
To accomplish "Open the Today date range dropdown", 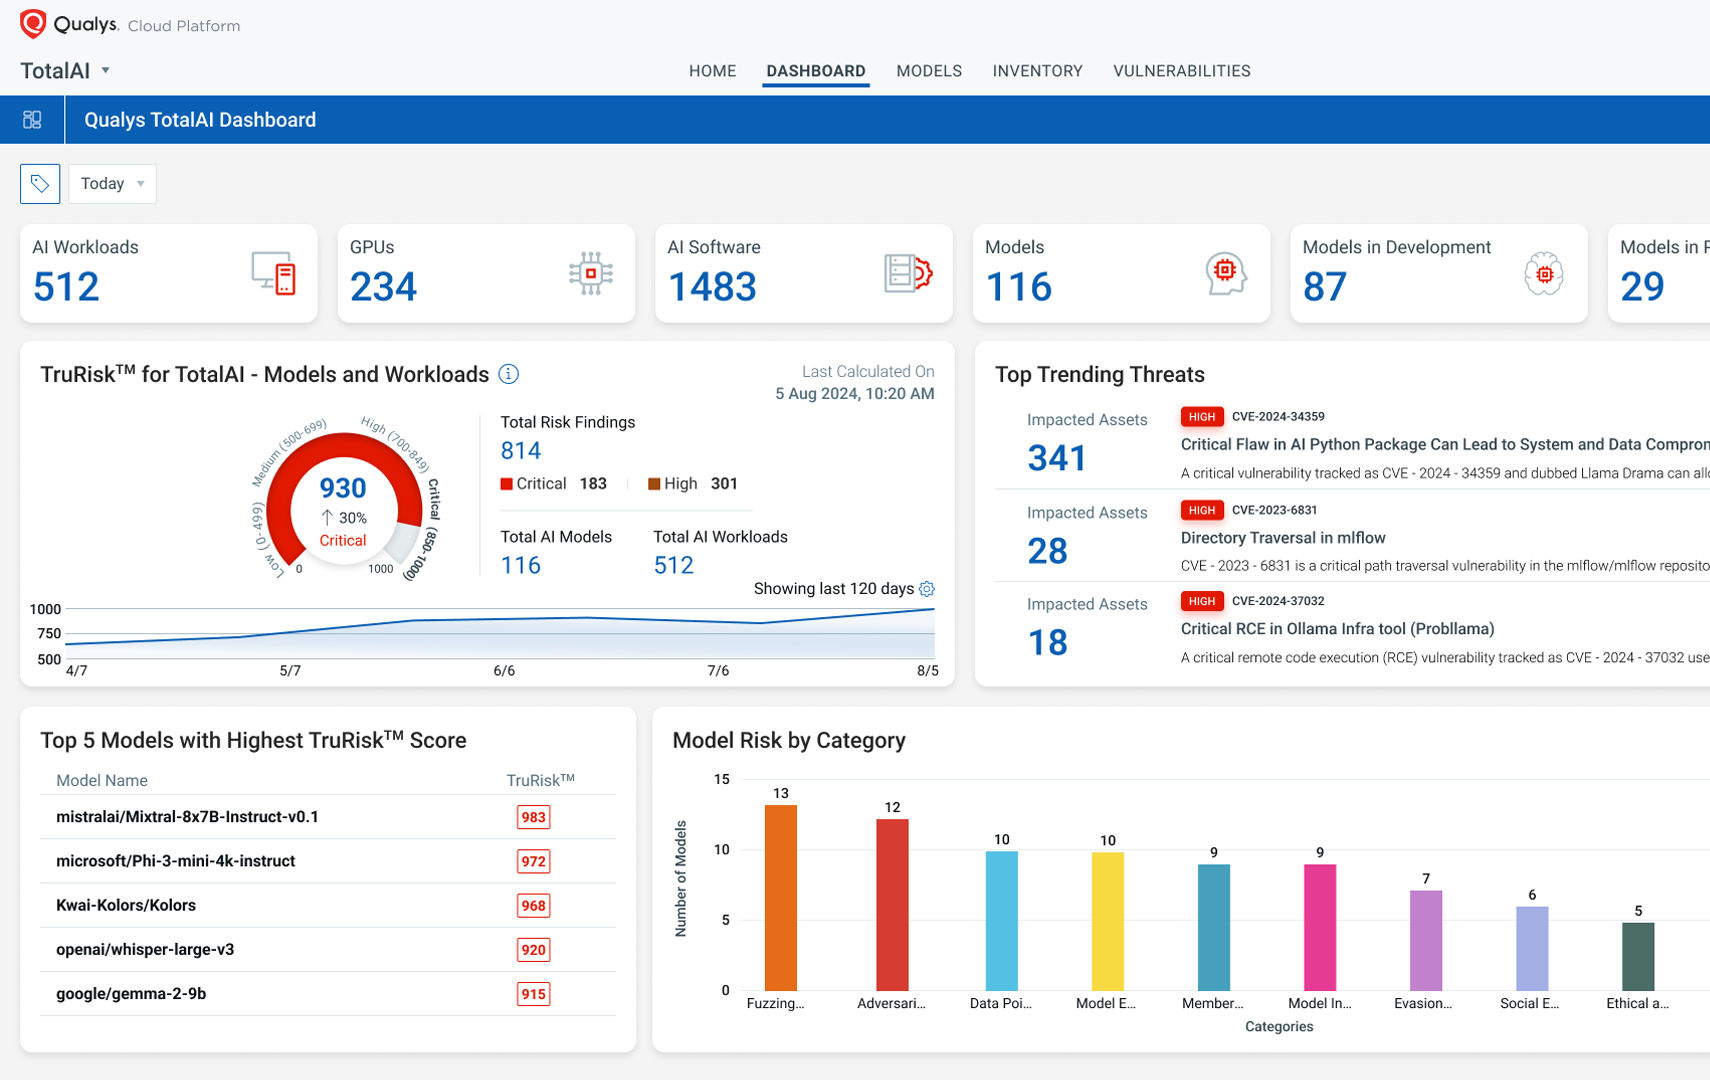I will point(112,184).
